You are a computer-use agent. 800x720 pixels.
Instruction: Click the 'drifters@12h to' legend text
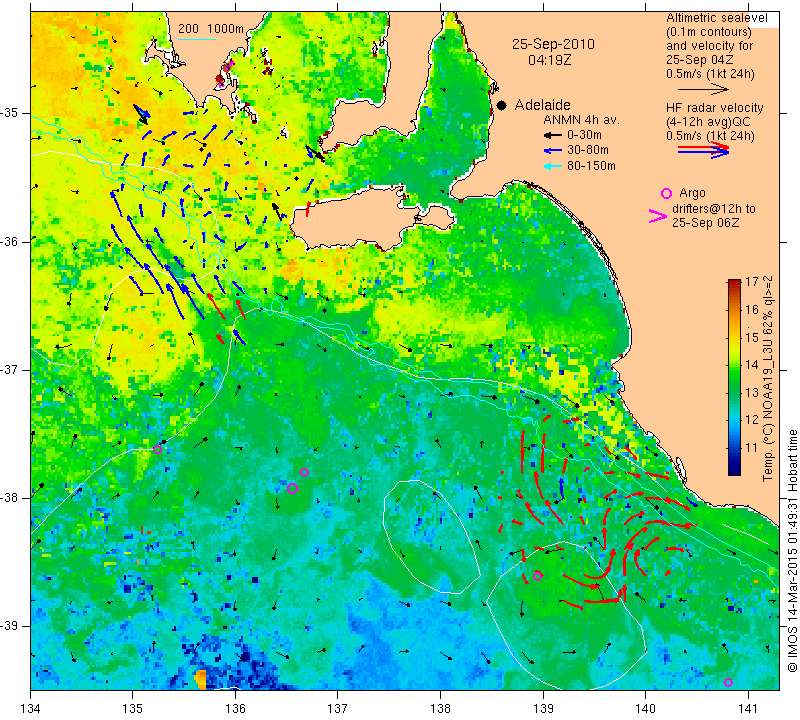click(713, 209)
